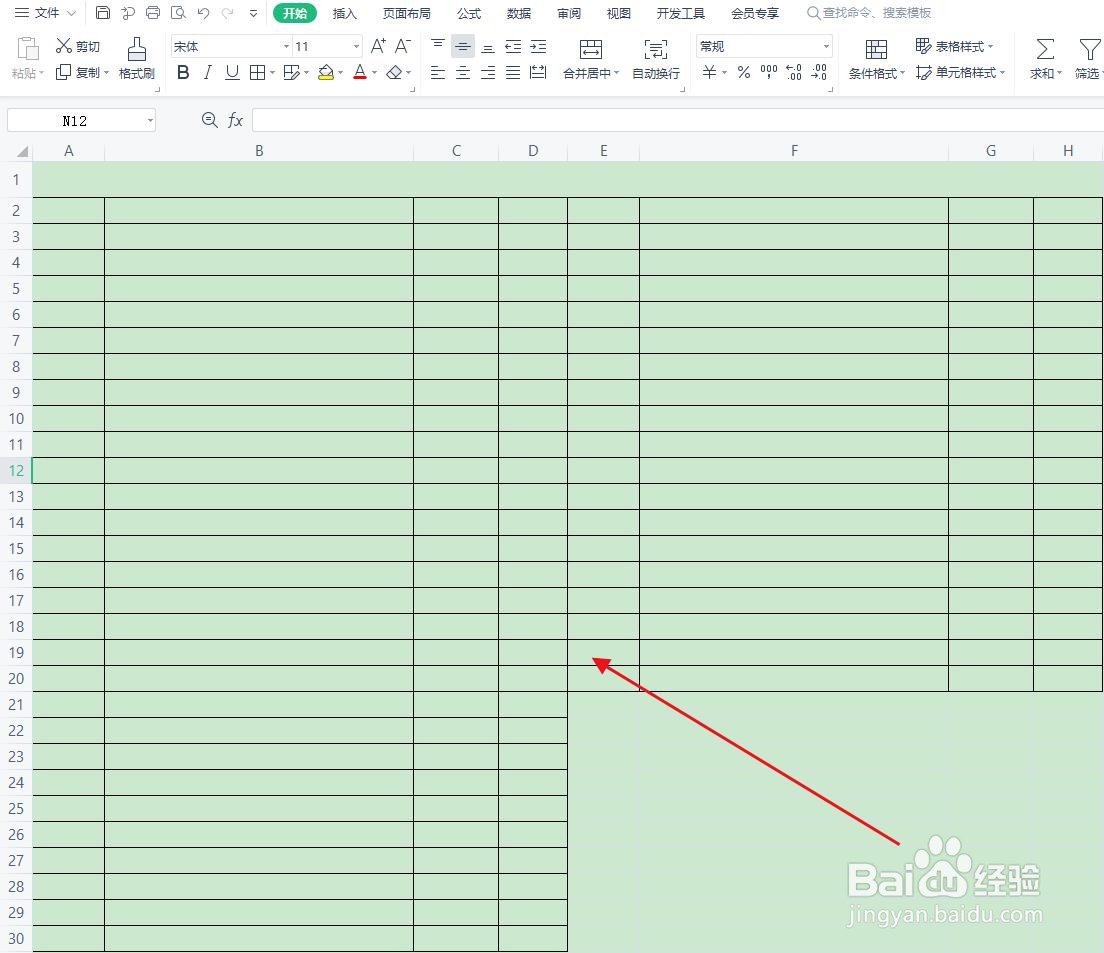The image size is (1104, 953).
Task: Click the Save icon in quick toolbar
Action: (x=103, y=13)
